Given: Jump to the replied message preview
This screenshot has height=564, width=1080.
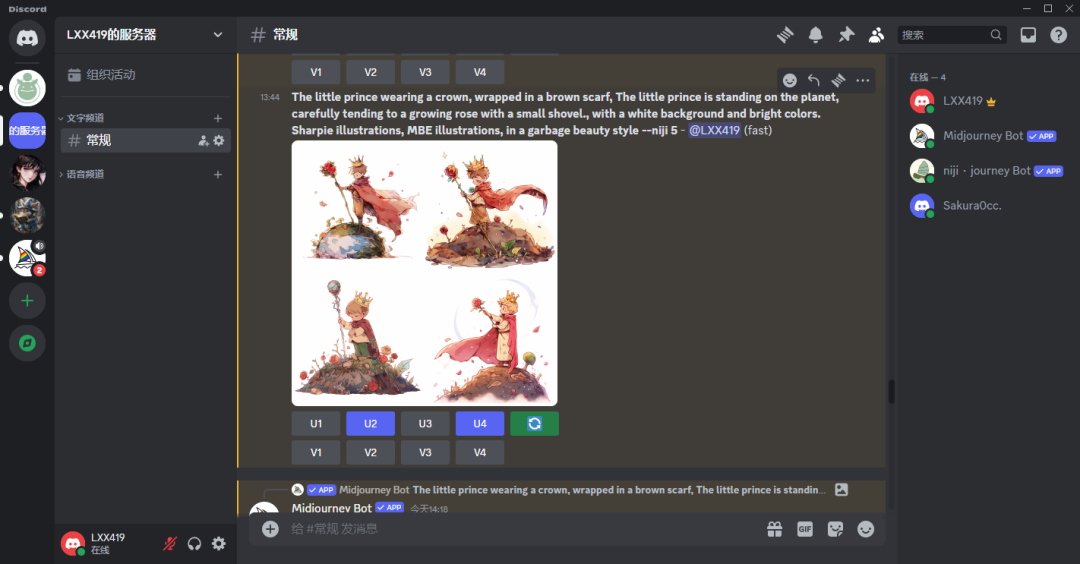Looking at the screenshot, I should [619, 490].
